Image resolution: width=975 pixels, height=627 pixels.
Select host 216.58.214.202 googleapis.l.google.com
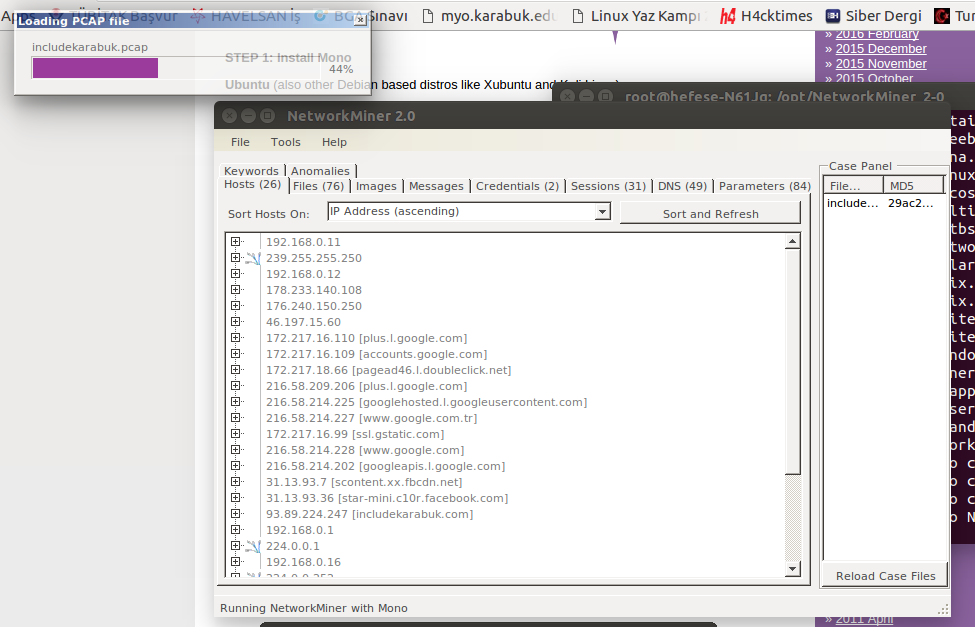(x=386, y=467)
